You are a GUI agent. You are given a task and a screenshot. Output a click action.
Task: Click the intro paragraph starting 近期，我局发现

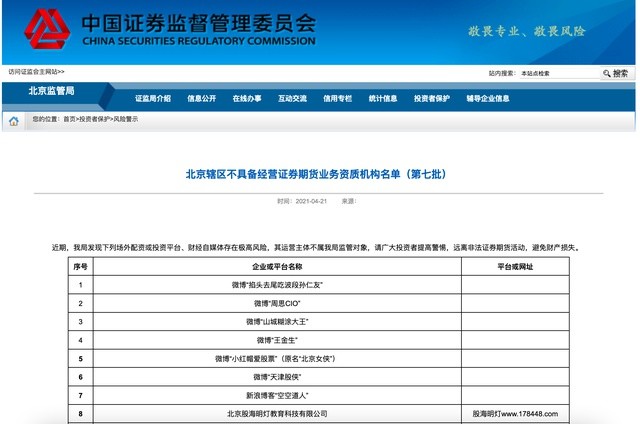tap(316, 247)
